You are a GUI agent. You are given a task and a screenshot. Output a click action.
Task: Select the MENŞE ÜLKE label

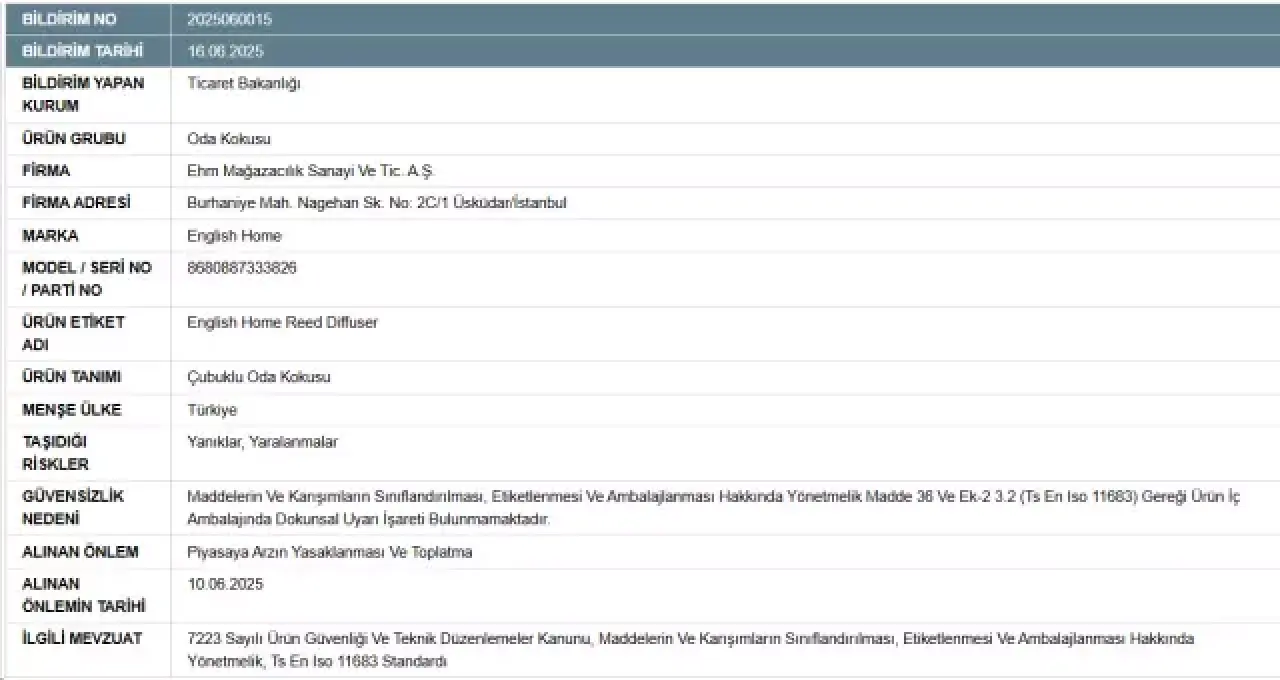tap(72, 410)
